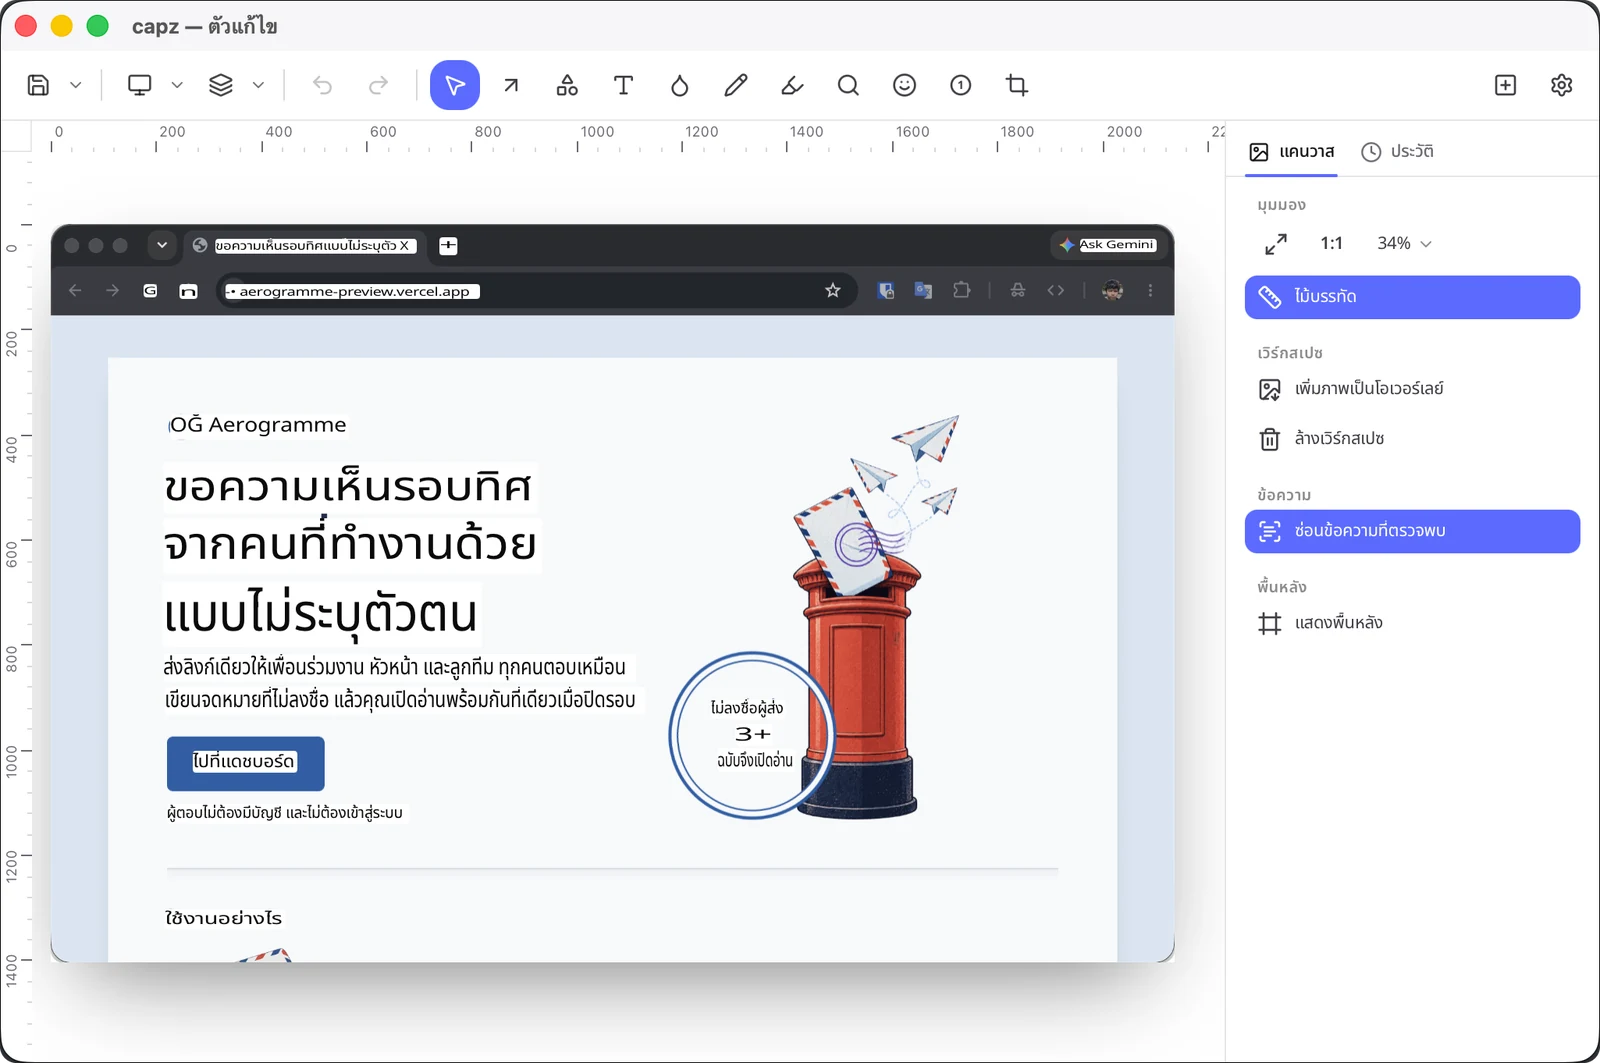This screenshot has width=1600, height=1063.
Task: Select the blur droplet tool
Action: point(680,85)
